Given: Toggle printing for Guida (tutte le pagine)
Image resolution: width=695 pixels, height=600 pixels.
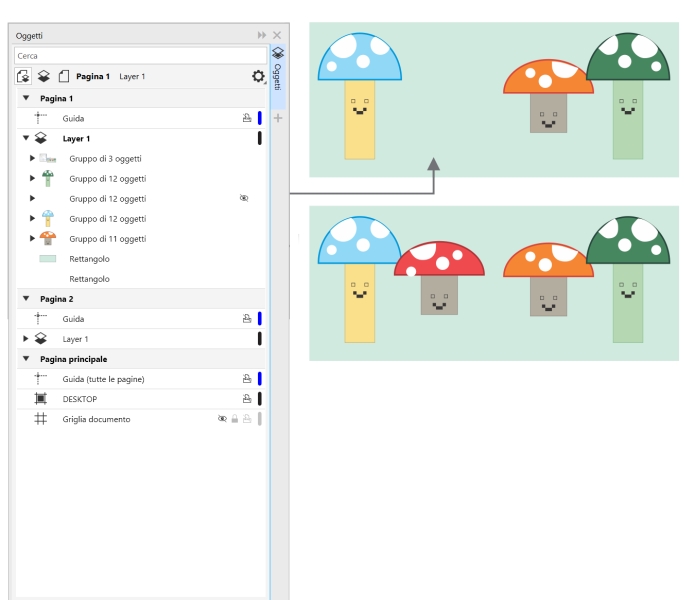Looking at the screenshot, I should [246, 379].
